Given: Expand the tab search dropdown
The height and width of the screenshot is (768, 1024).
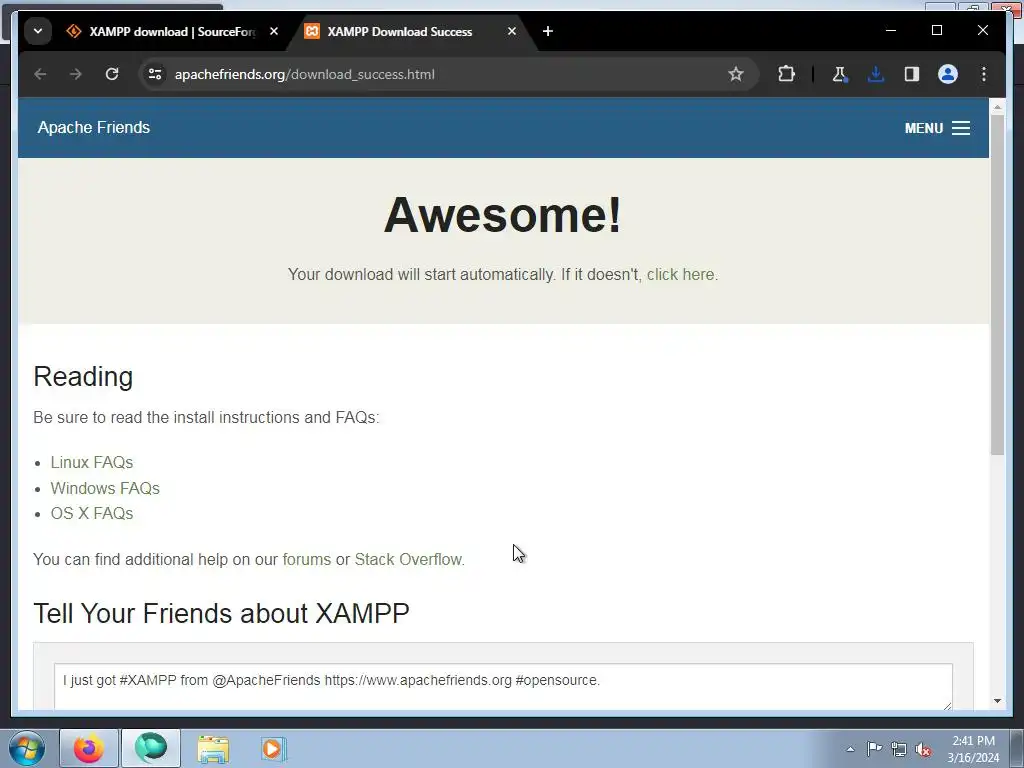Looking at the screenshot, I should pos(38,31).
